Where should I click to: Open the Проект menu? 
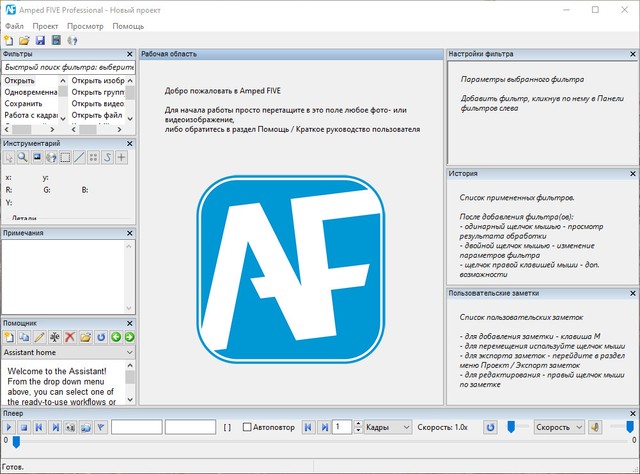click(44, 23)
